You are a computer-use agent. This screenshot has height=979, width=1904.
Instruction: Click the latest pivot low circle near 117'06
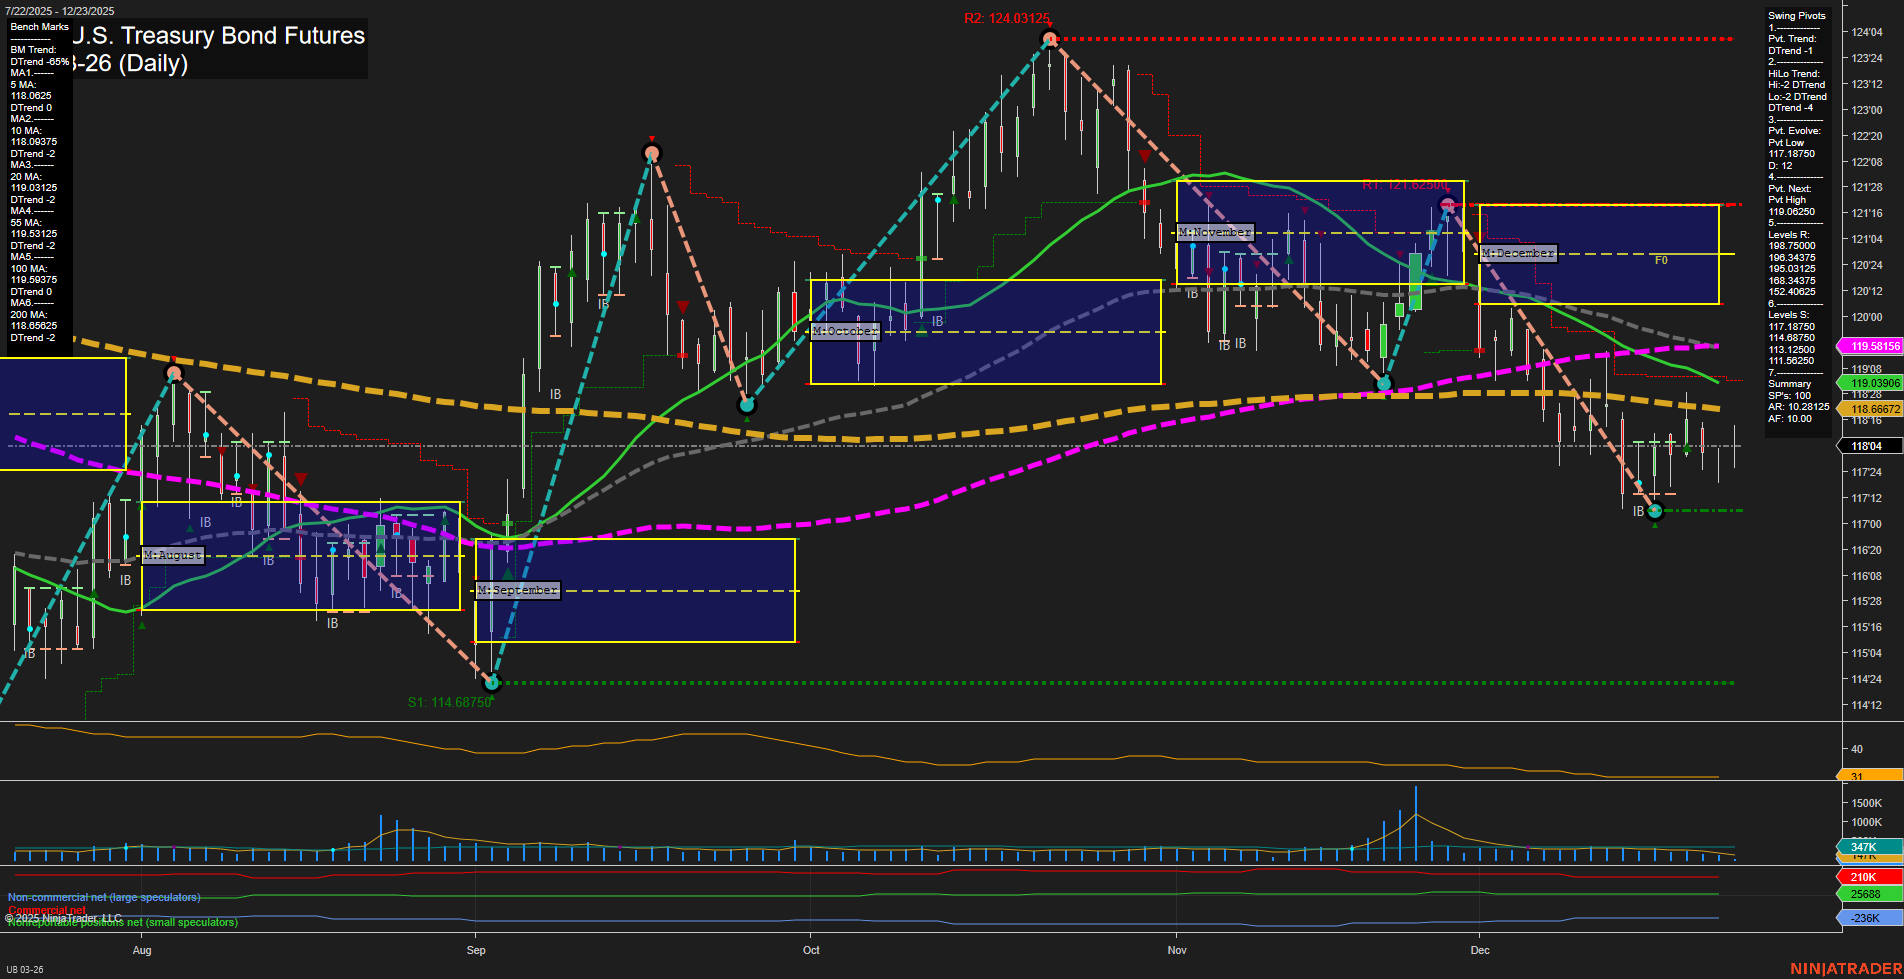coord(1654,511)
